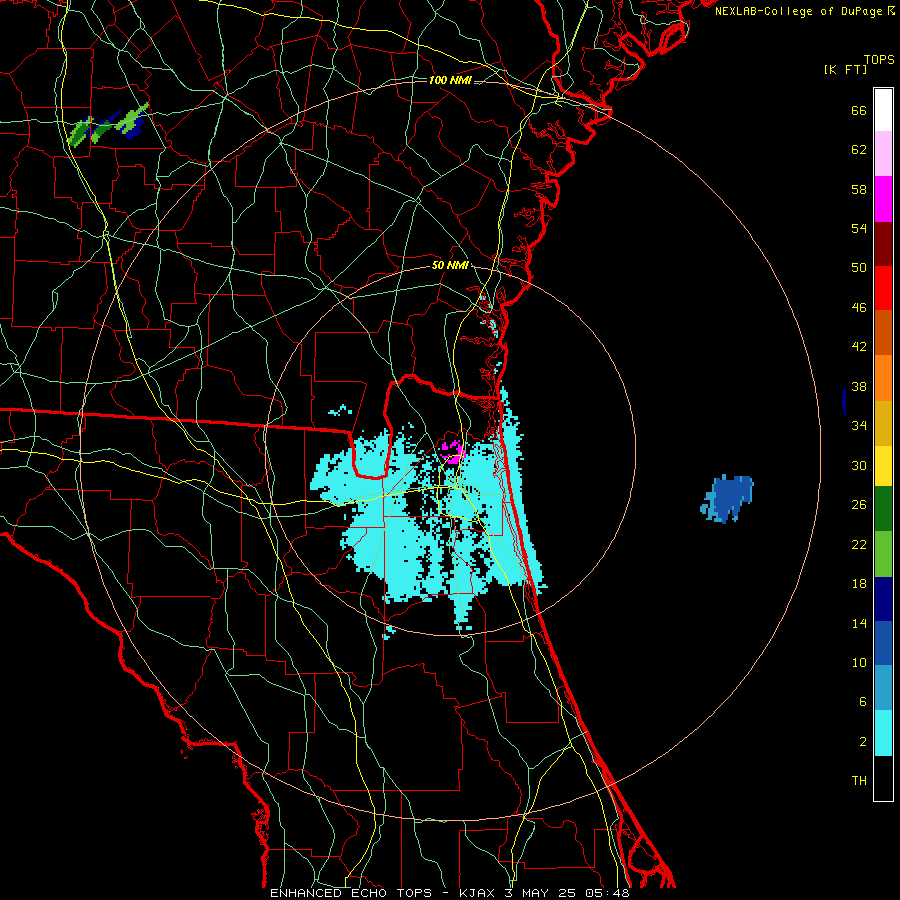Viewport: 900px width, 900px height.
Task: Click the 05:48 timestamp in the caption
Action: point(607,893)
